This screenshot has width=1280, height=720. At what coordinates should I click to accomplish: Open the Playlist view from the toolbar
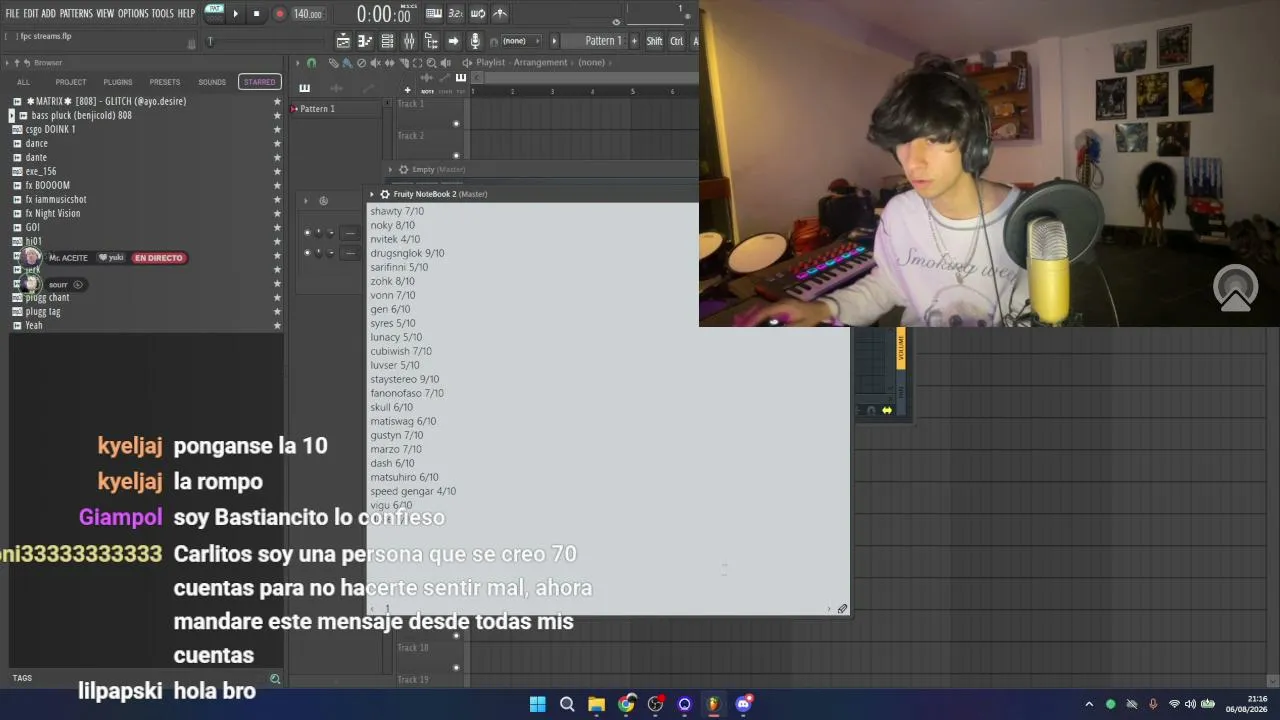tap(343, 41)
